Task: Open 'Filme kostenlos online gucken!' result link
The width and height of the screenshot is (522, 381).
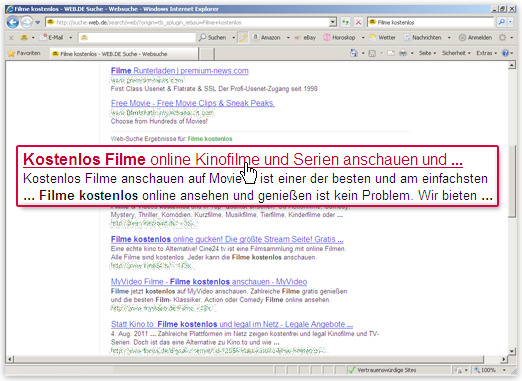Action: coord(227,239)
